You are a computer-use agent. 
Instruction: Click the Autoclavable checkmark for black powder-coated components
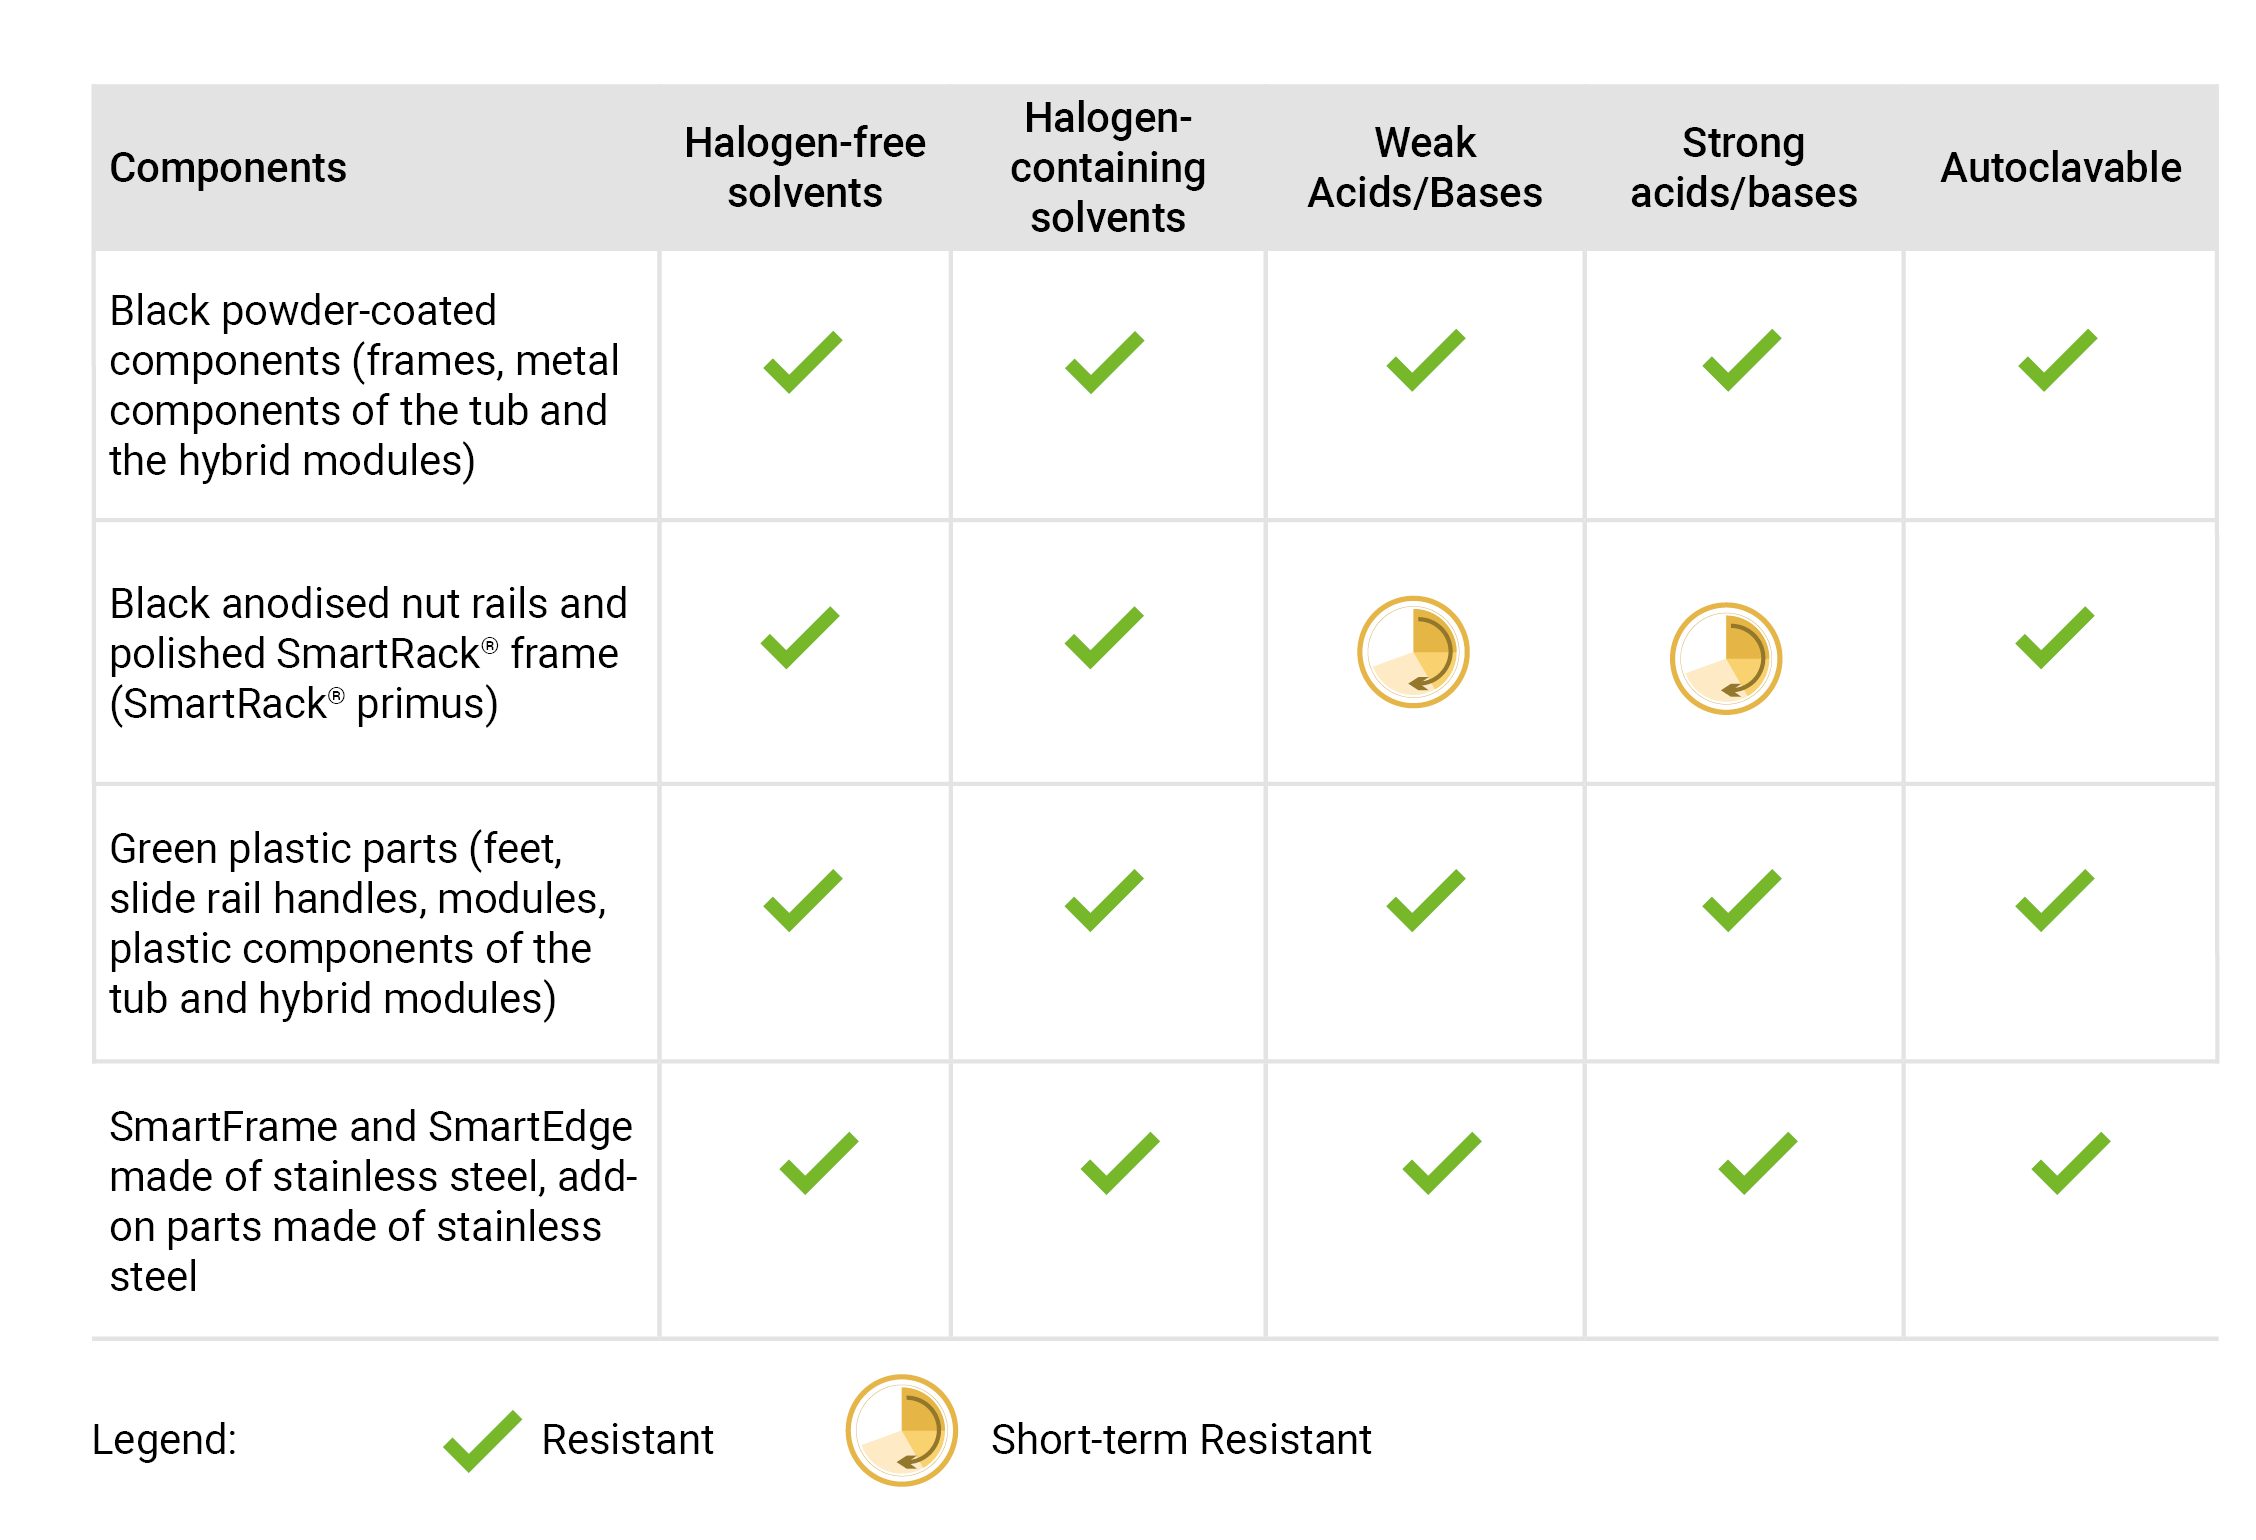(2057, 360)
